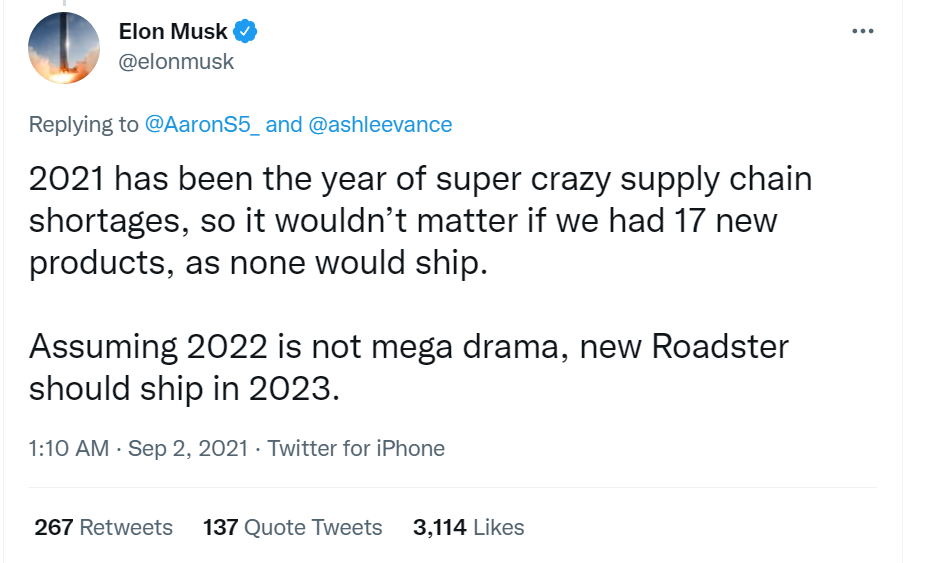Click the word Roadster in the tweet
This screenshot has width=935, height=563.
719,347
